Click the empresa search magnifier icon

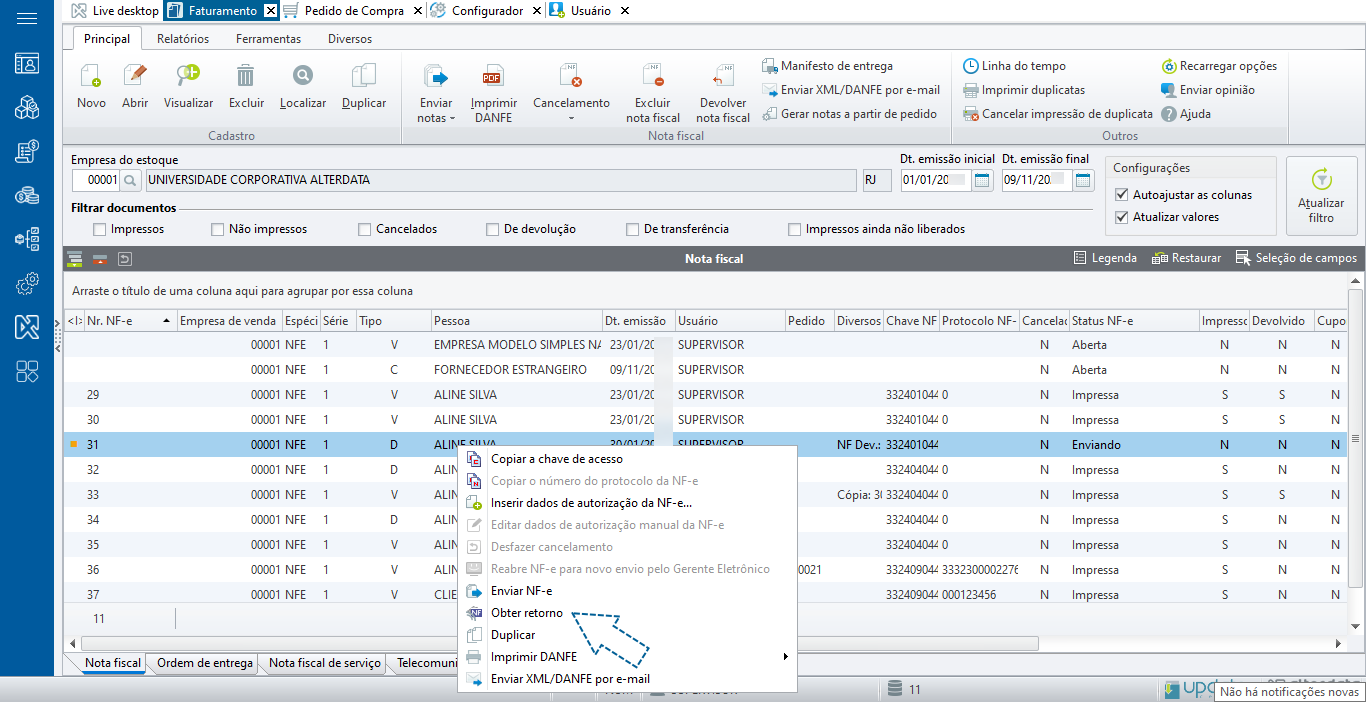[130, 180]
